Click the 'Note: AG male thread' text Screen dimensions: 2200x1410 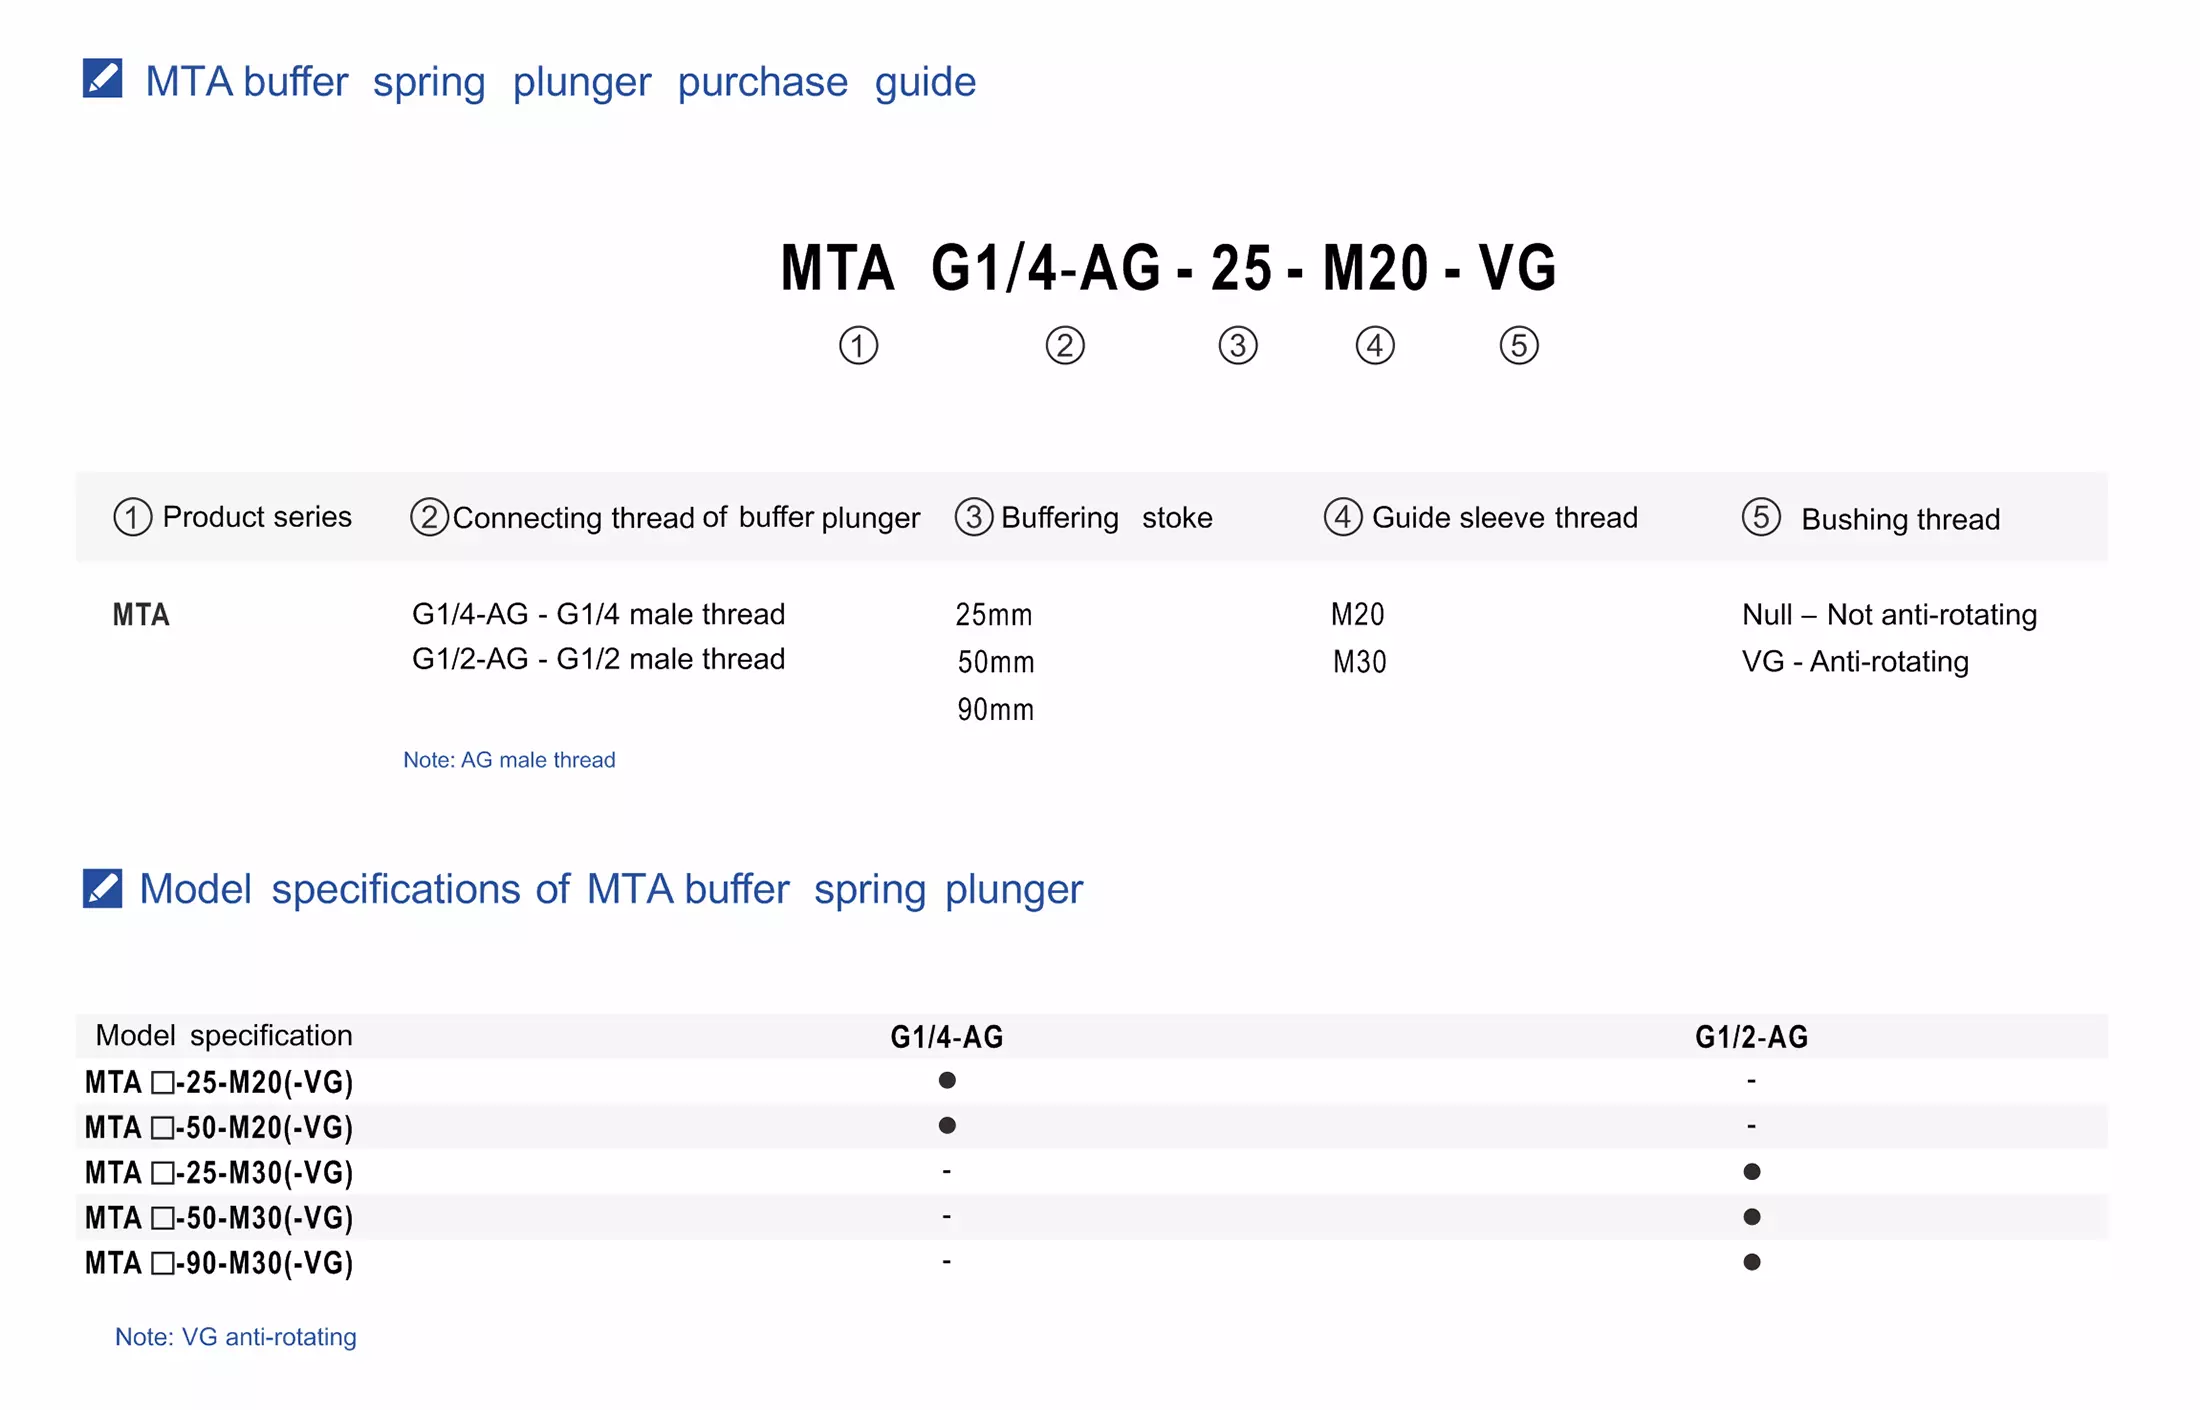[509, 760]
